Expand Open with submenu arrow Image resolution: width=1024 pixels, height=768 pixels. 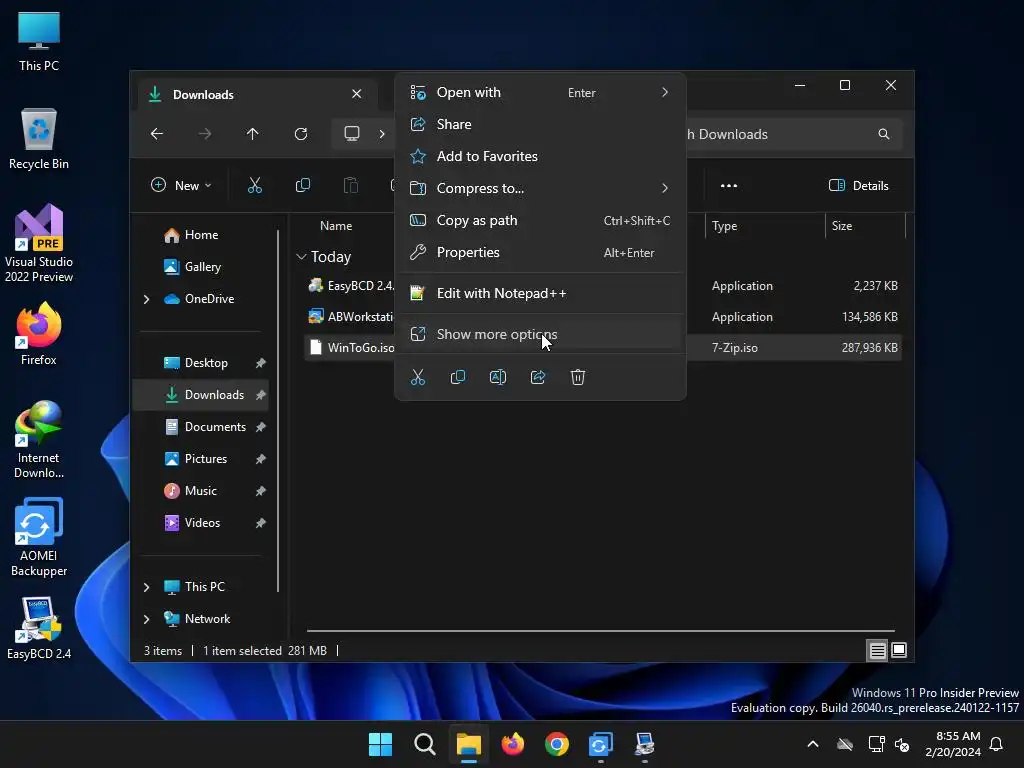(665, 92)
